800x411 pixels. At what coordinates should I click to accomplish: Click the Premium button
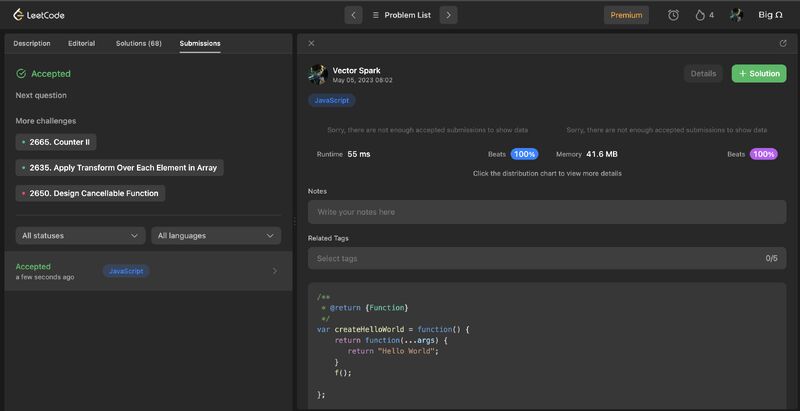pos(626,15)
